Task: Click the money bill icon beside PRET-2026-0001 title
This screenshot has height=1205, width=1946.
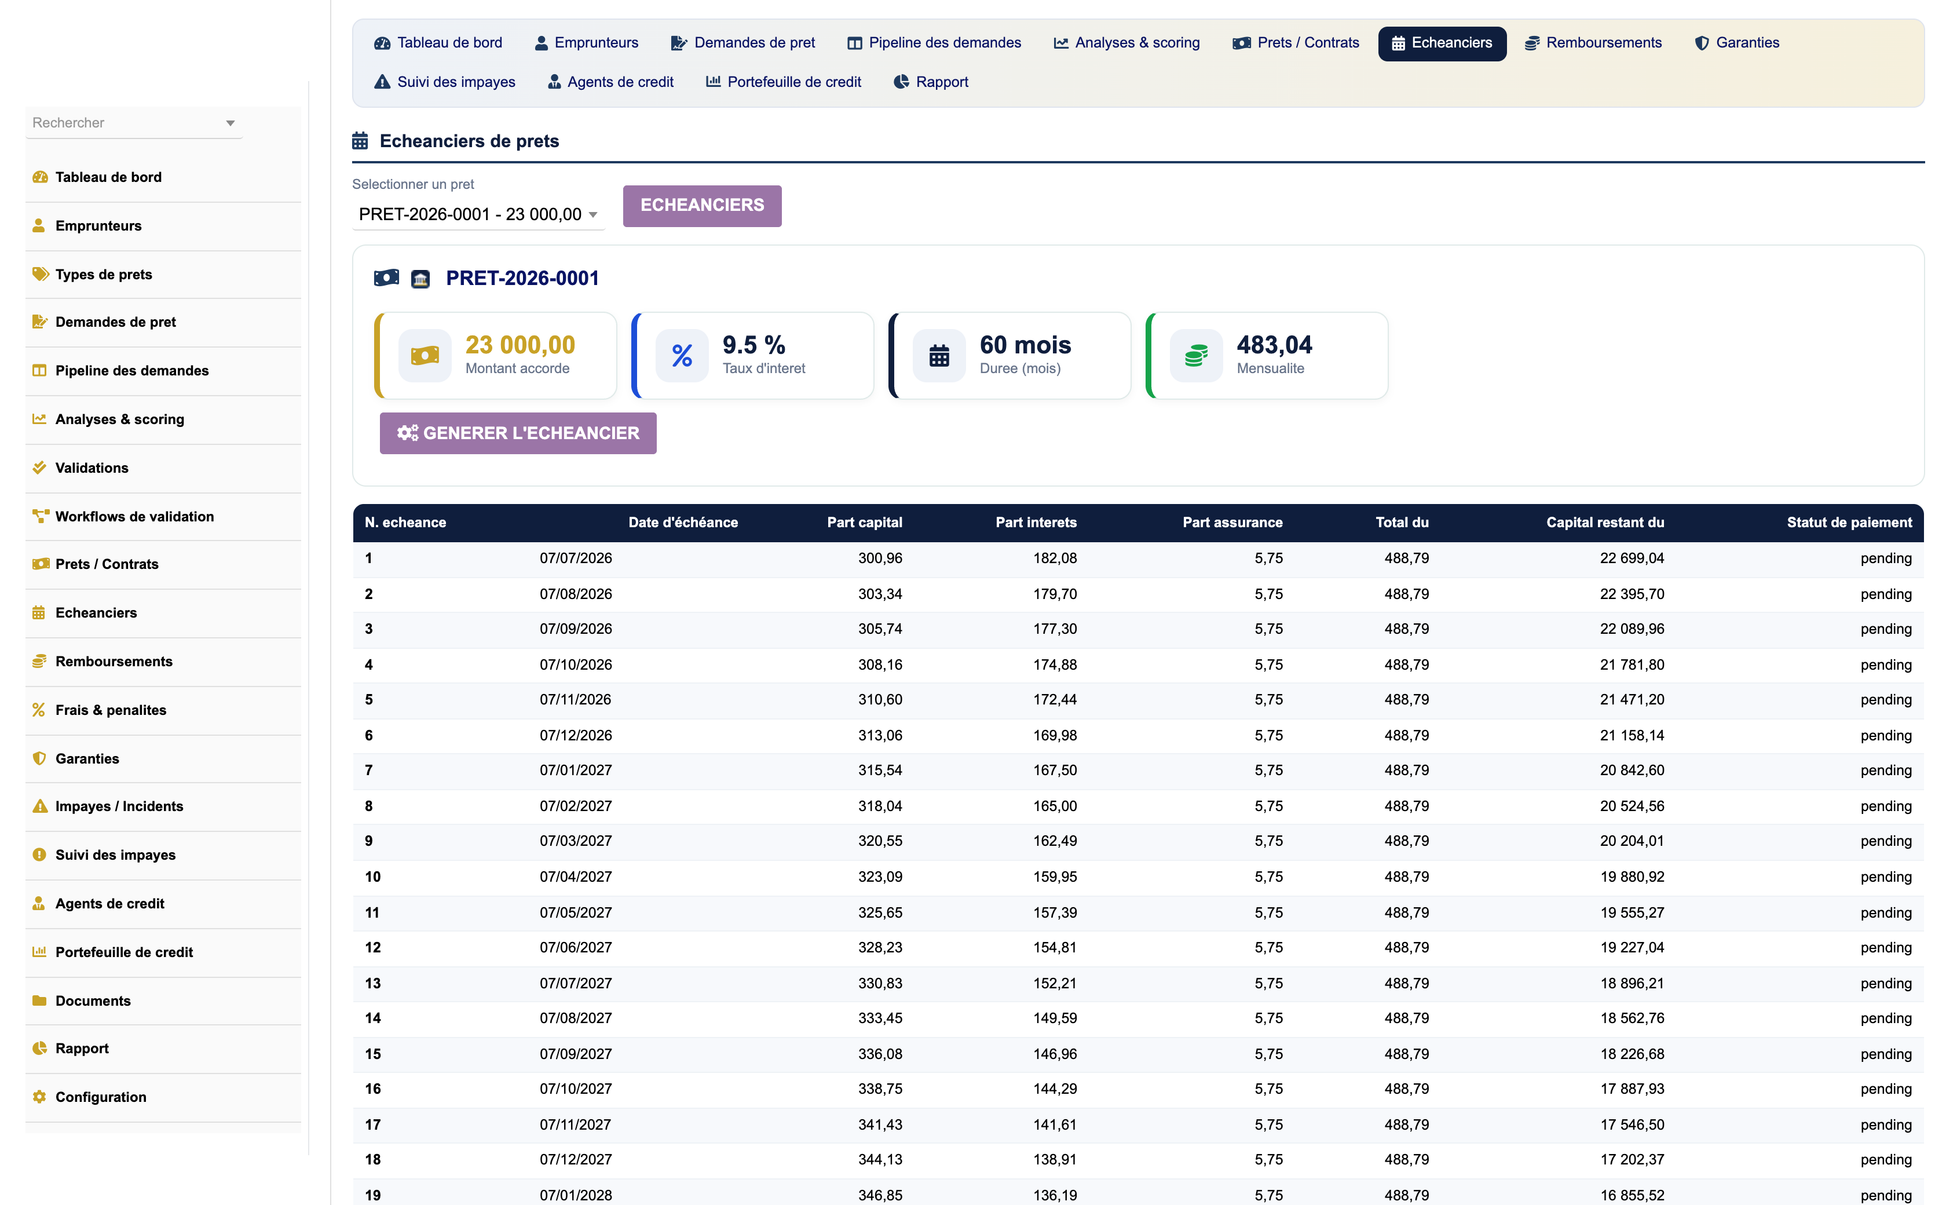Action: pyautogui.click(x=386, y=278)
